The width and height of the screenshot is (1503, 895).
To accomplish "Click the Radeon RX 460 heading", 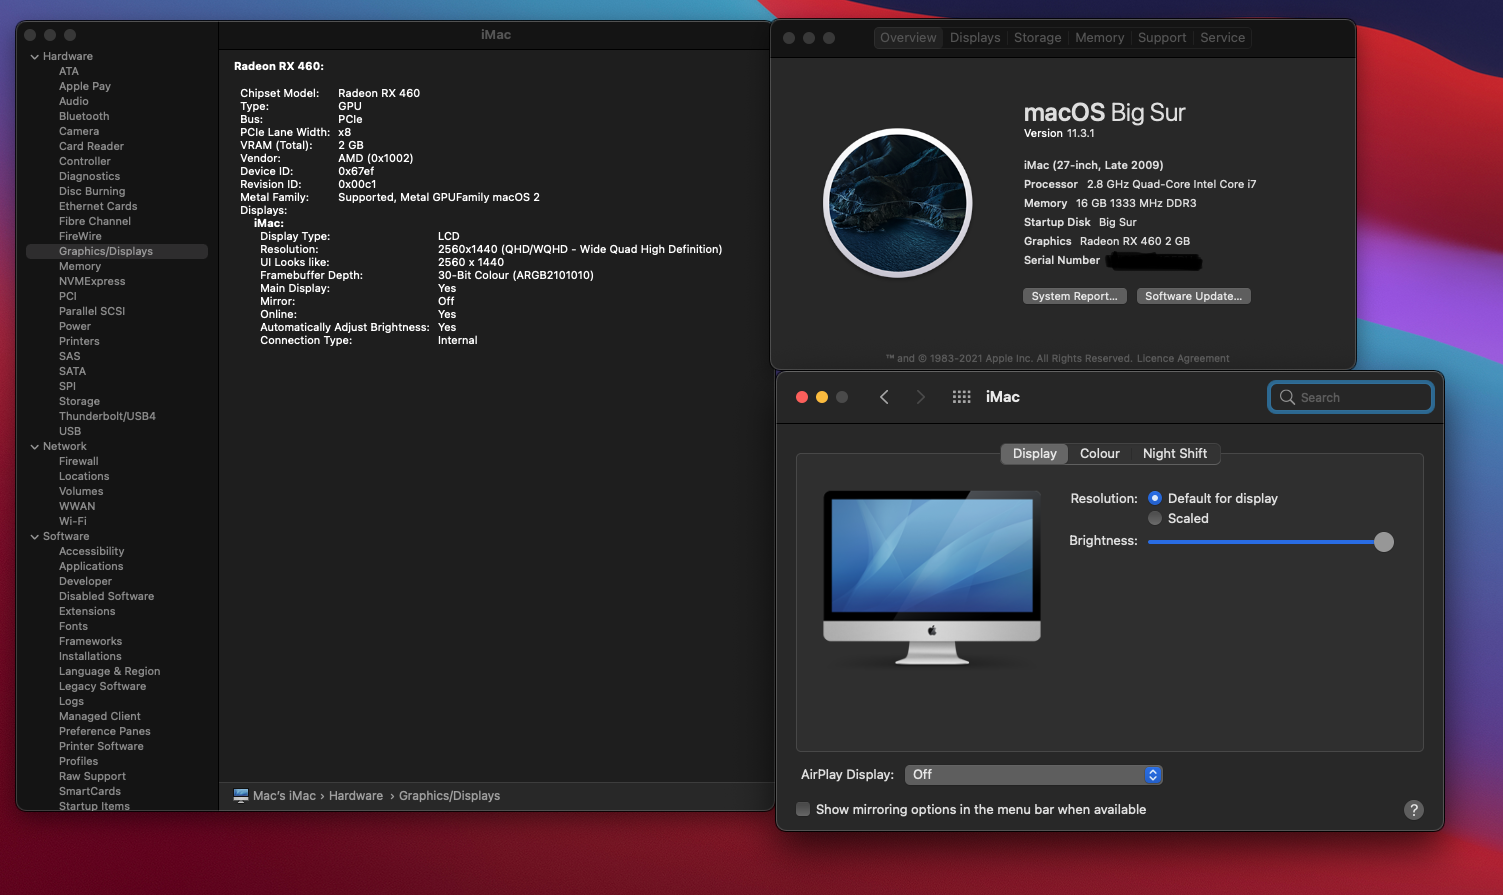I will [x=279, y=67].
